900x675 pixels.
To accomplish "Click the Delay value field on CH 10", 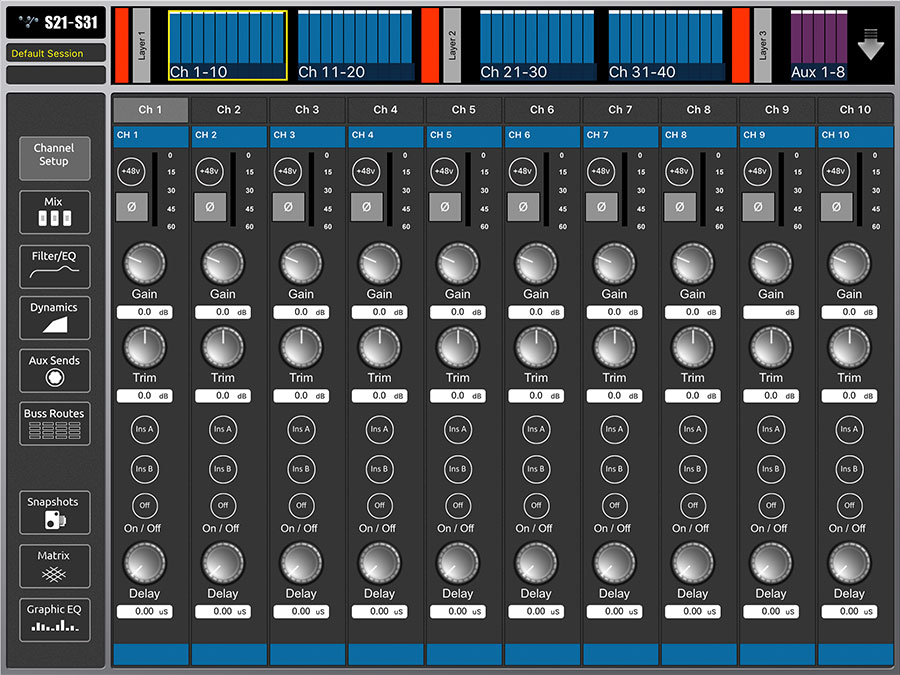I will tap(849, 612).
